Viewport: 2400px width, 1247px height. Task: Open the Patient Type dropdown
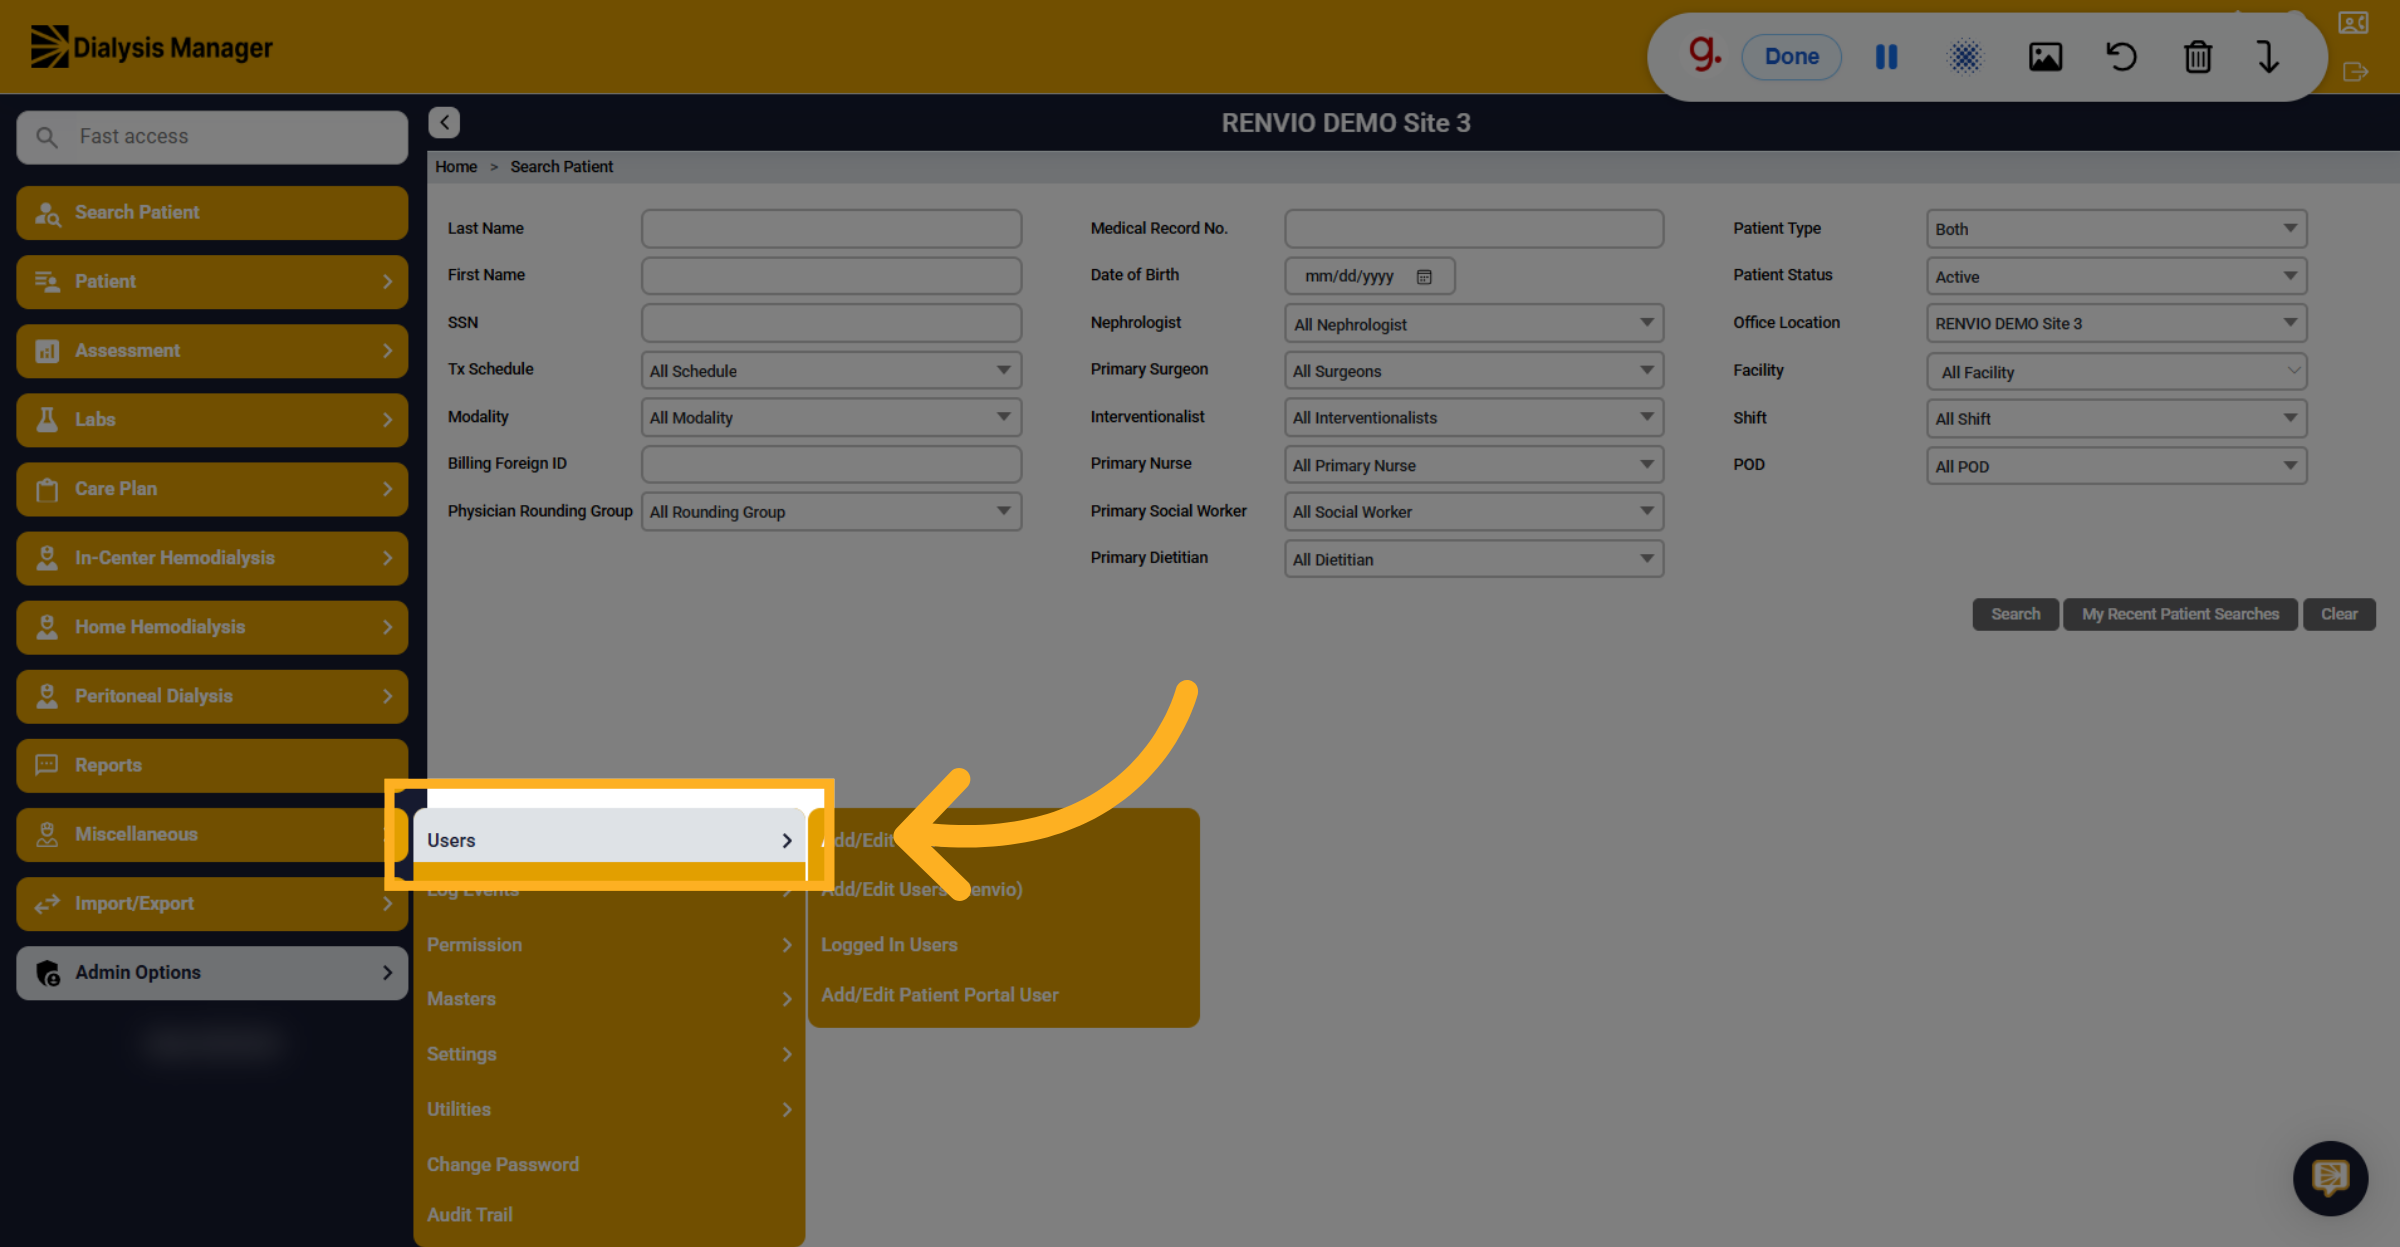click(2116, 229)
